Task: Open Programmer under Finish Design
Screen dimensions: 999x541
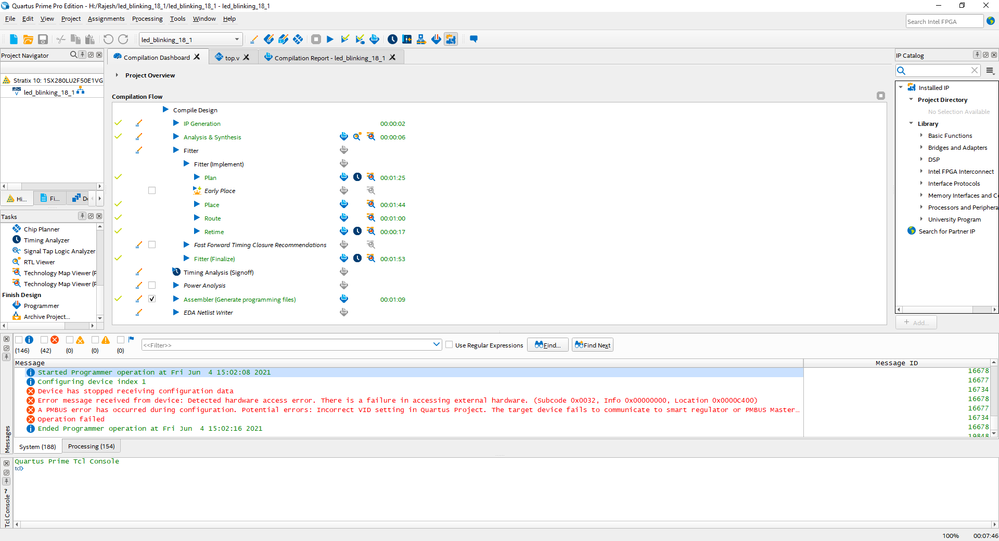Action: pos(41,305)
